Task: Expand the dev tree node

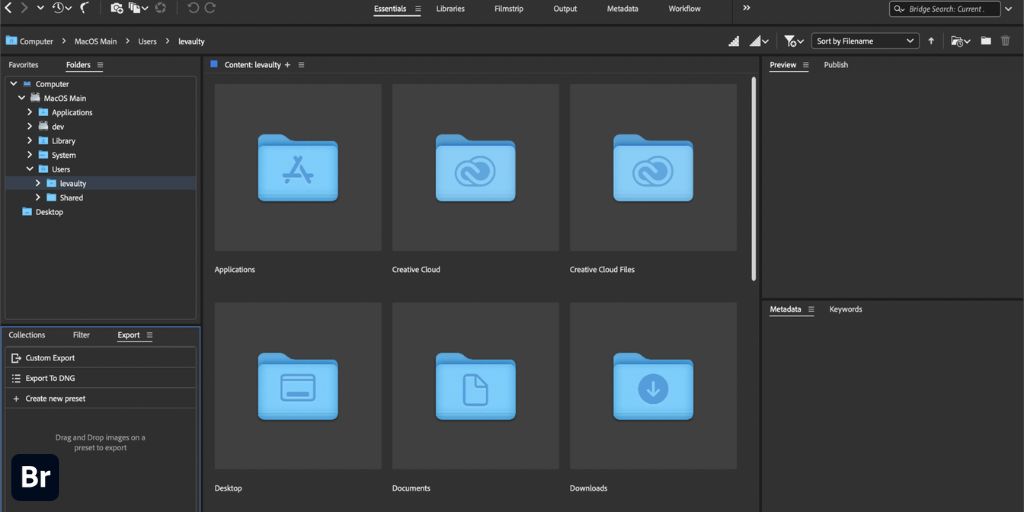Action: point(29,126)
